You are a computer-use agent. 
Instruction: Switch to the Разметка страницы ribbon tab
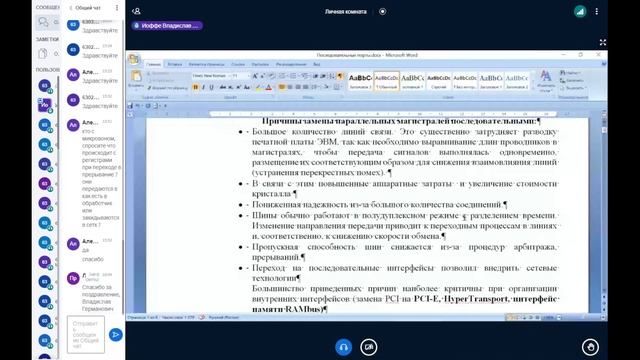coord(206,64)
